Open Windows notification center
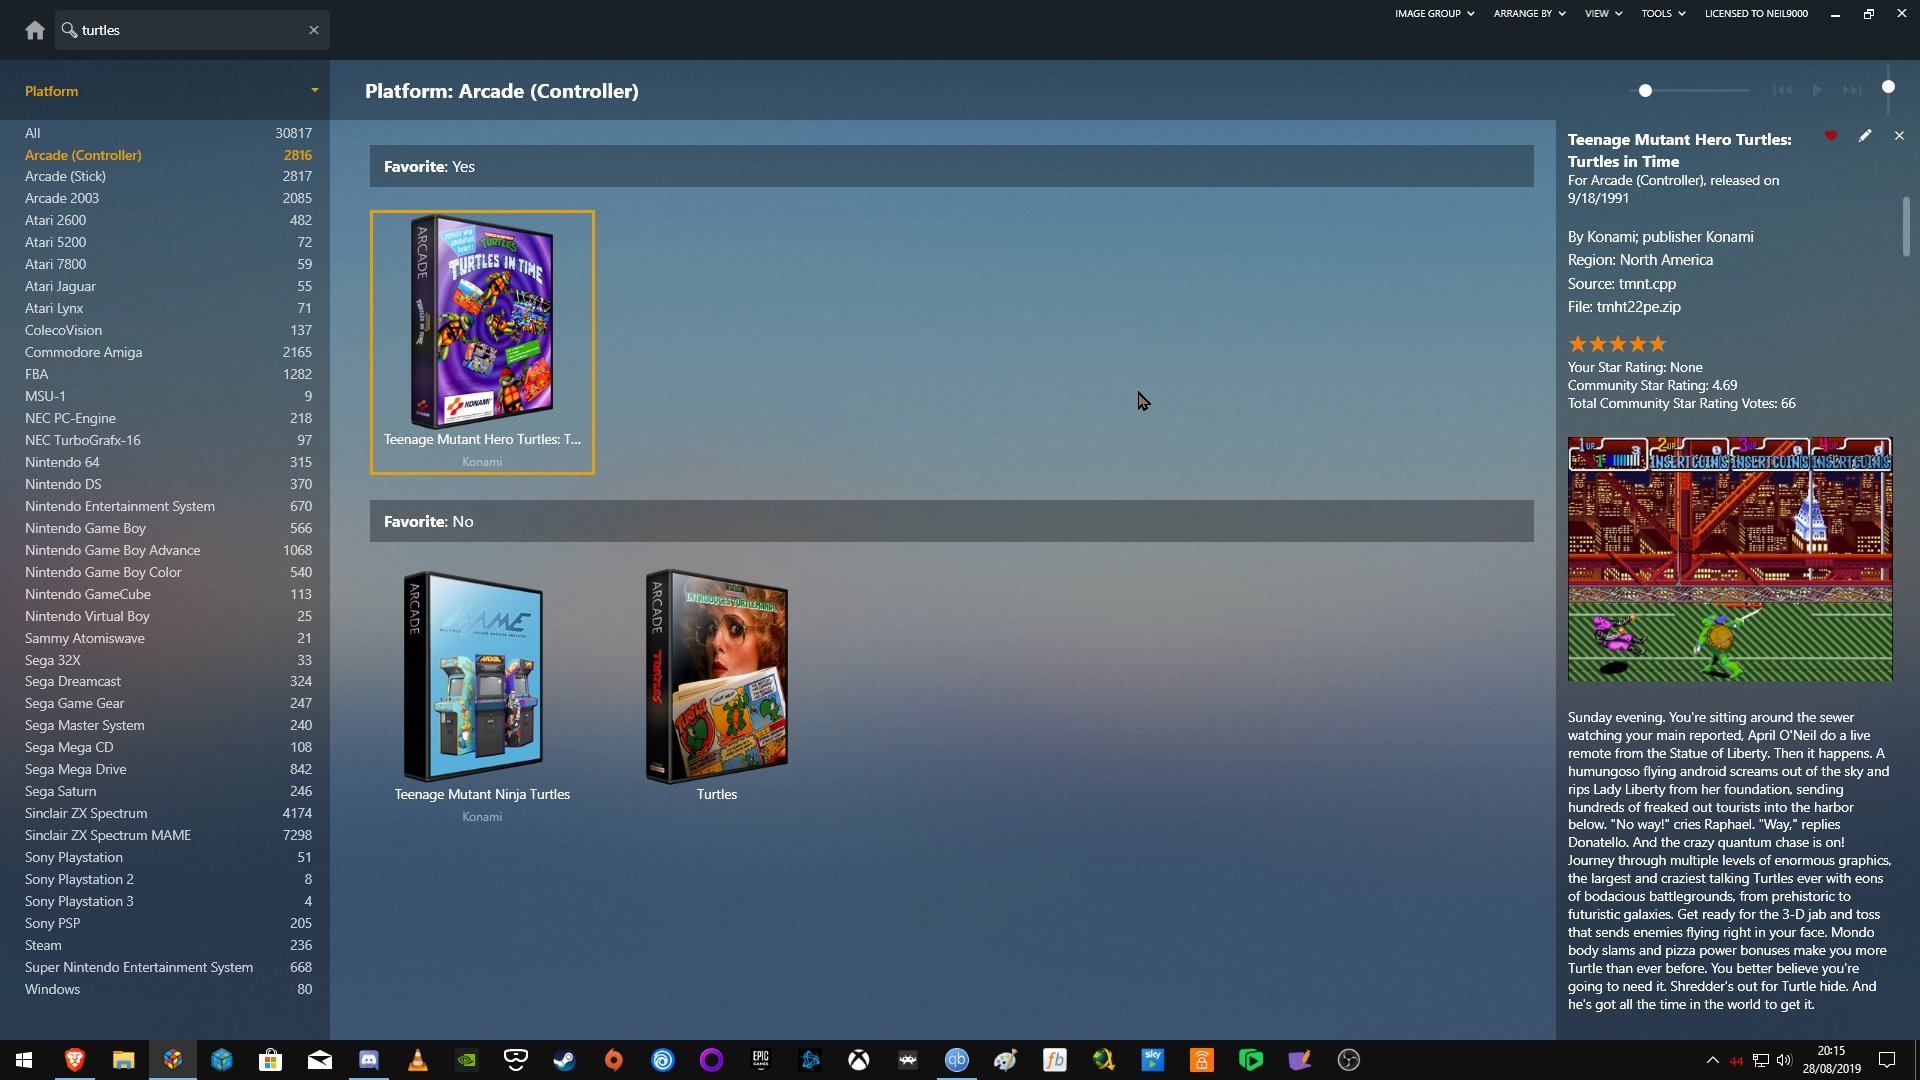 click(x=1887, y=1060)
